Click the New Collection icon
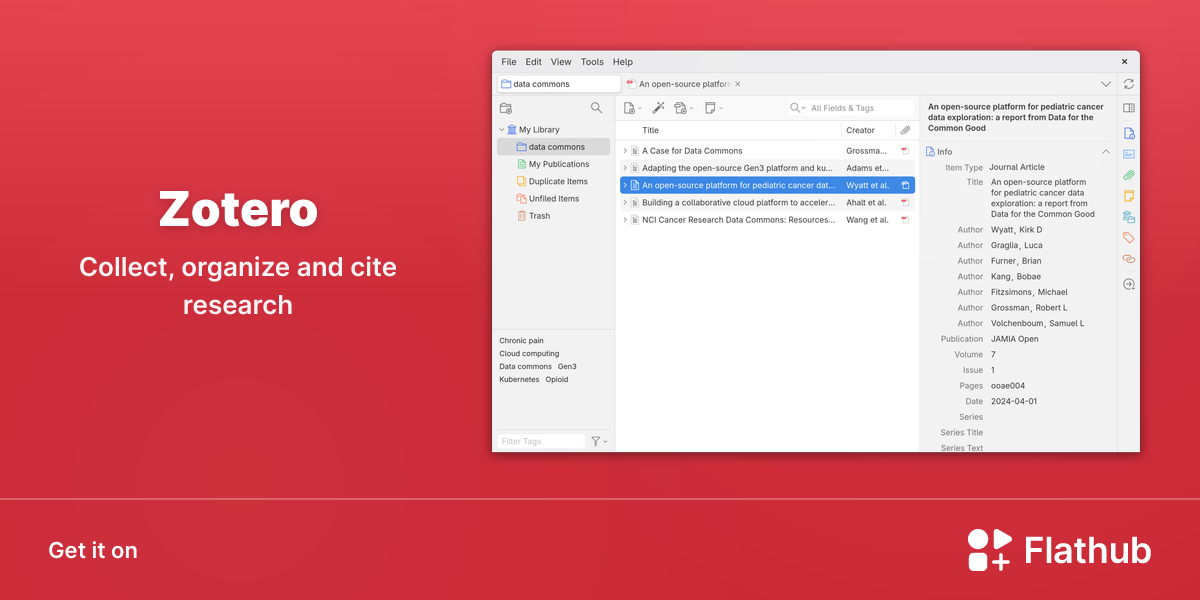Screen dimensions: 1200x600 pos(506,108)
